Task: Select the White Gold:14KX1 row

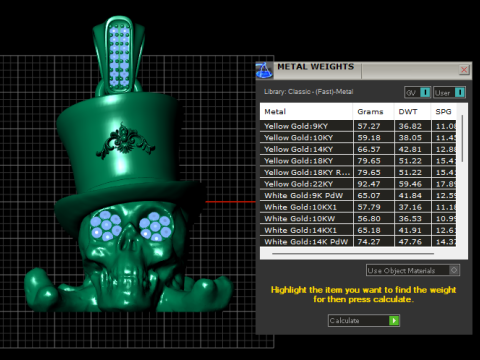Action: click(358, 230)
